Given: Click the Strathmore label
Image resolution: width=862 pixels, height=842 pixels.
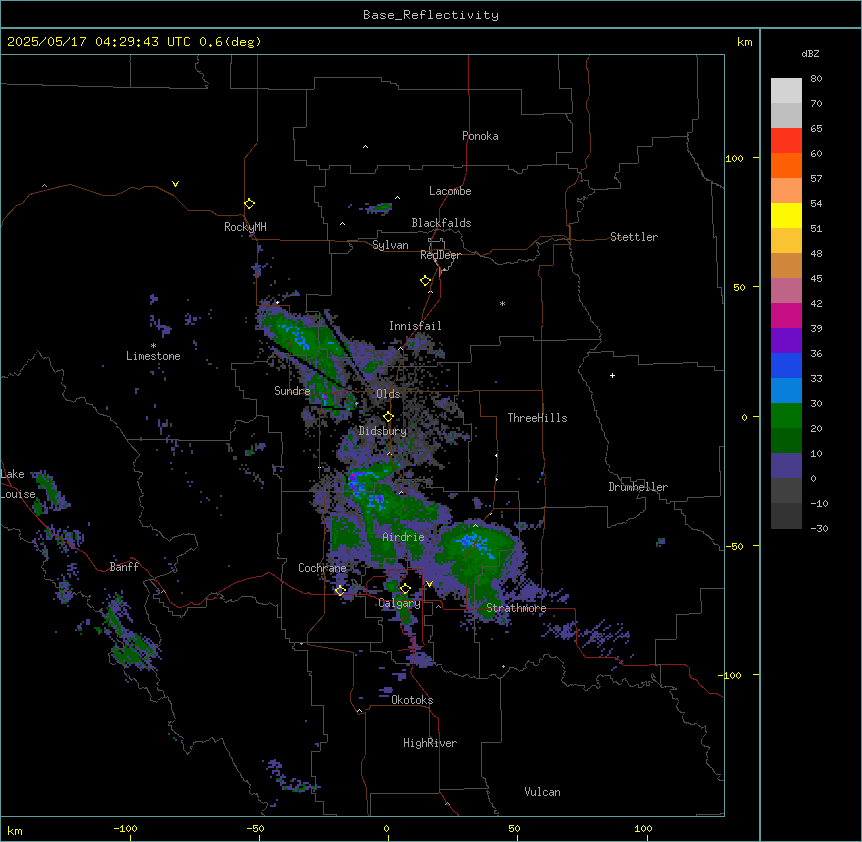Looking at the screenshot, I should point(516,608).
